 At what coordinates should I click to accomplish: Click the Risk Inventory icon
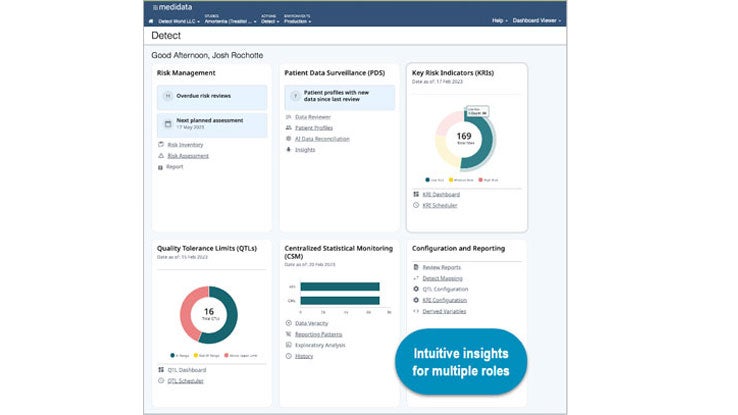click(x=160, y=144)
